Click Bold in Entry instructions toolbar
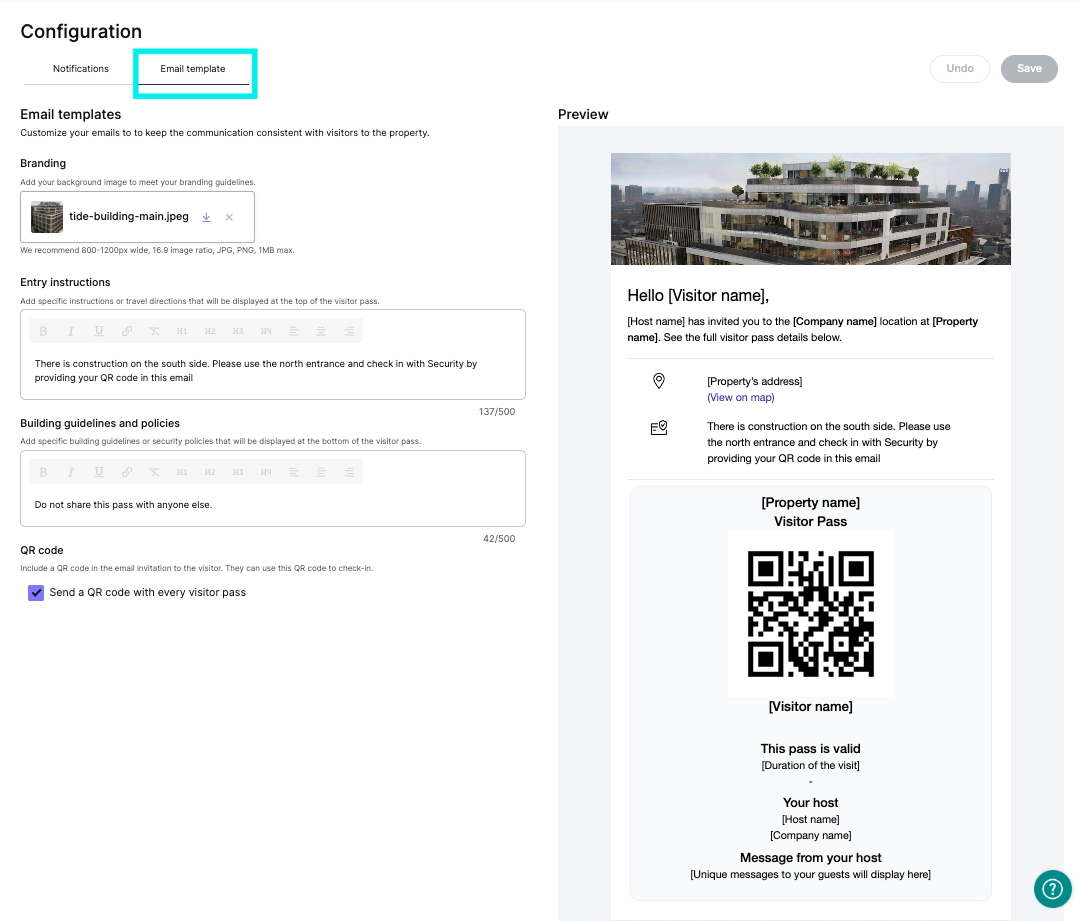The height and width of the screenshot is (921, 1081). [x=43, y=331]
